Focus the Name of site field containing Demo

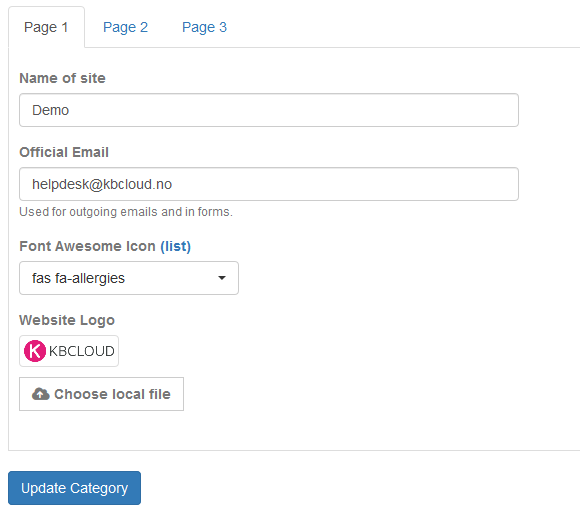click(x=269, y=110)
